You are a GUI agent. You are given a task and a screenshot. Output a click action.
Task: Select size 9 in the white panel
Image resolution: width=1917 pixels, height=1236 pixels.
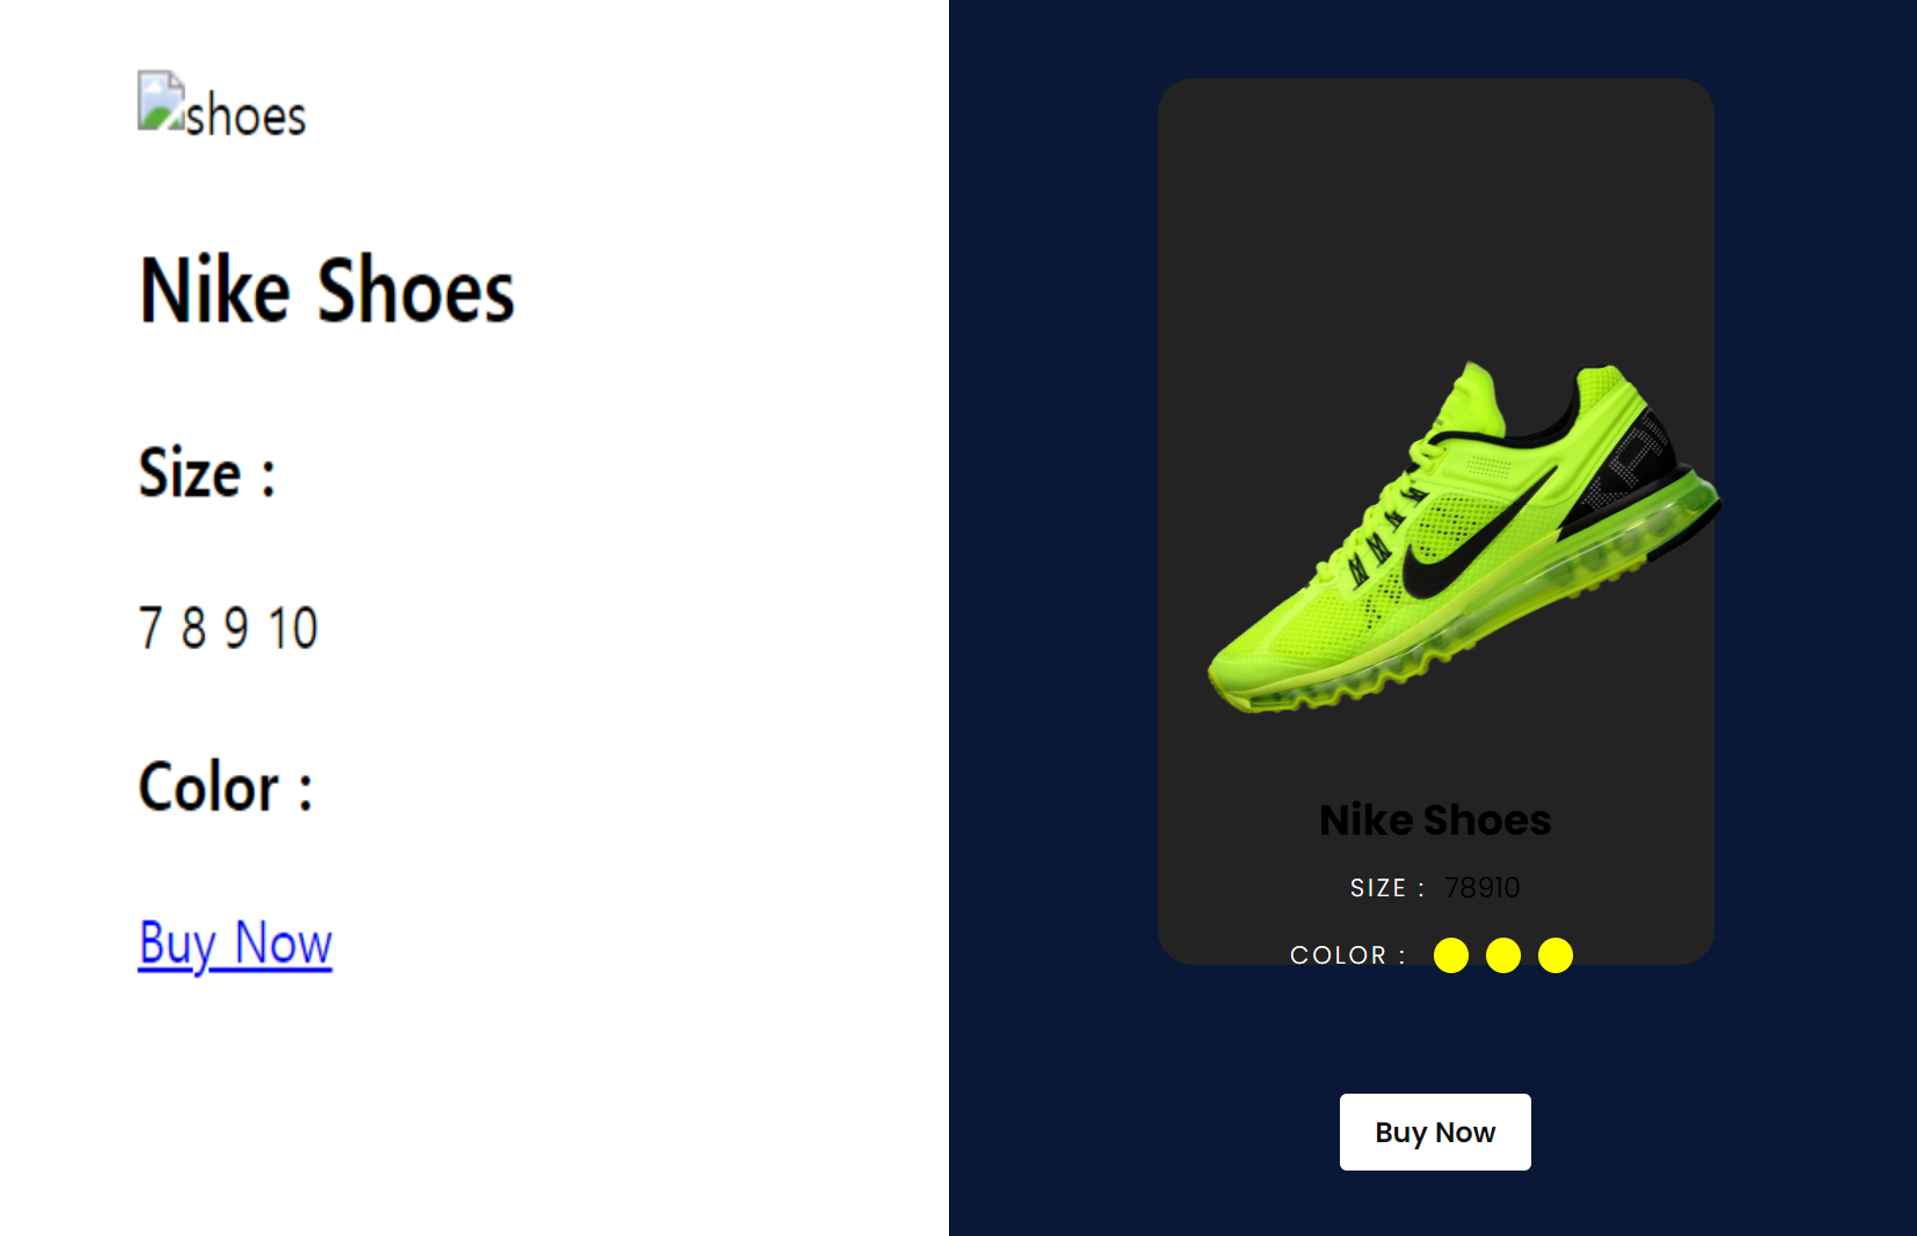tap(236, 628)
